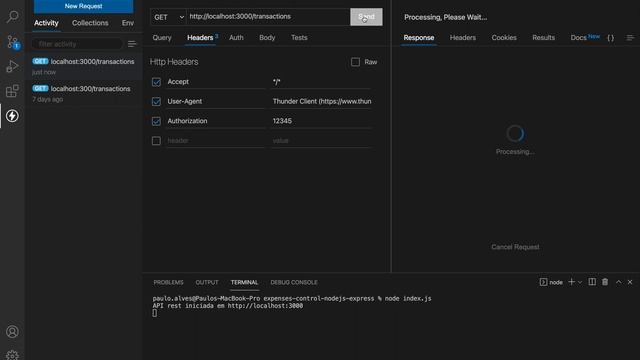Open localhost:300/transactions activity entry

pos(83,93)
